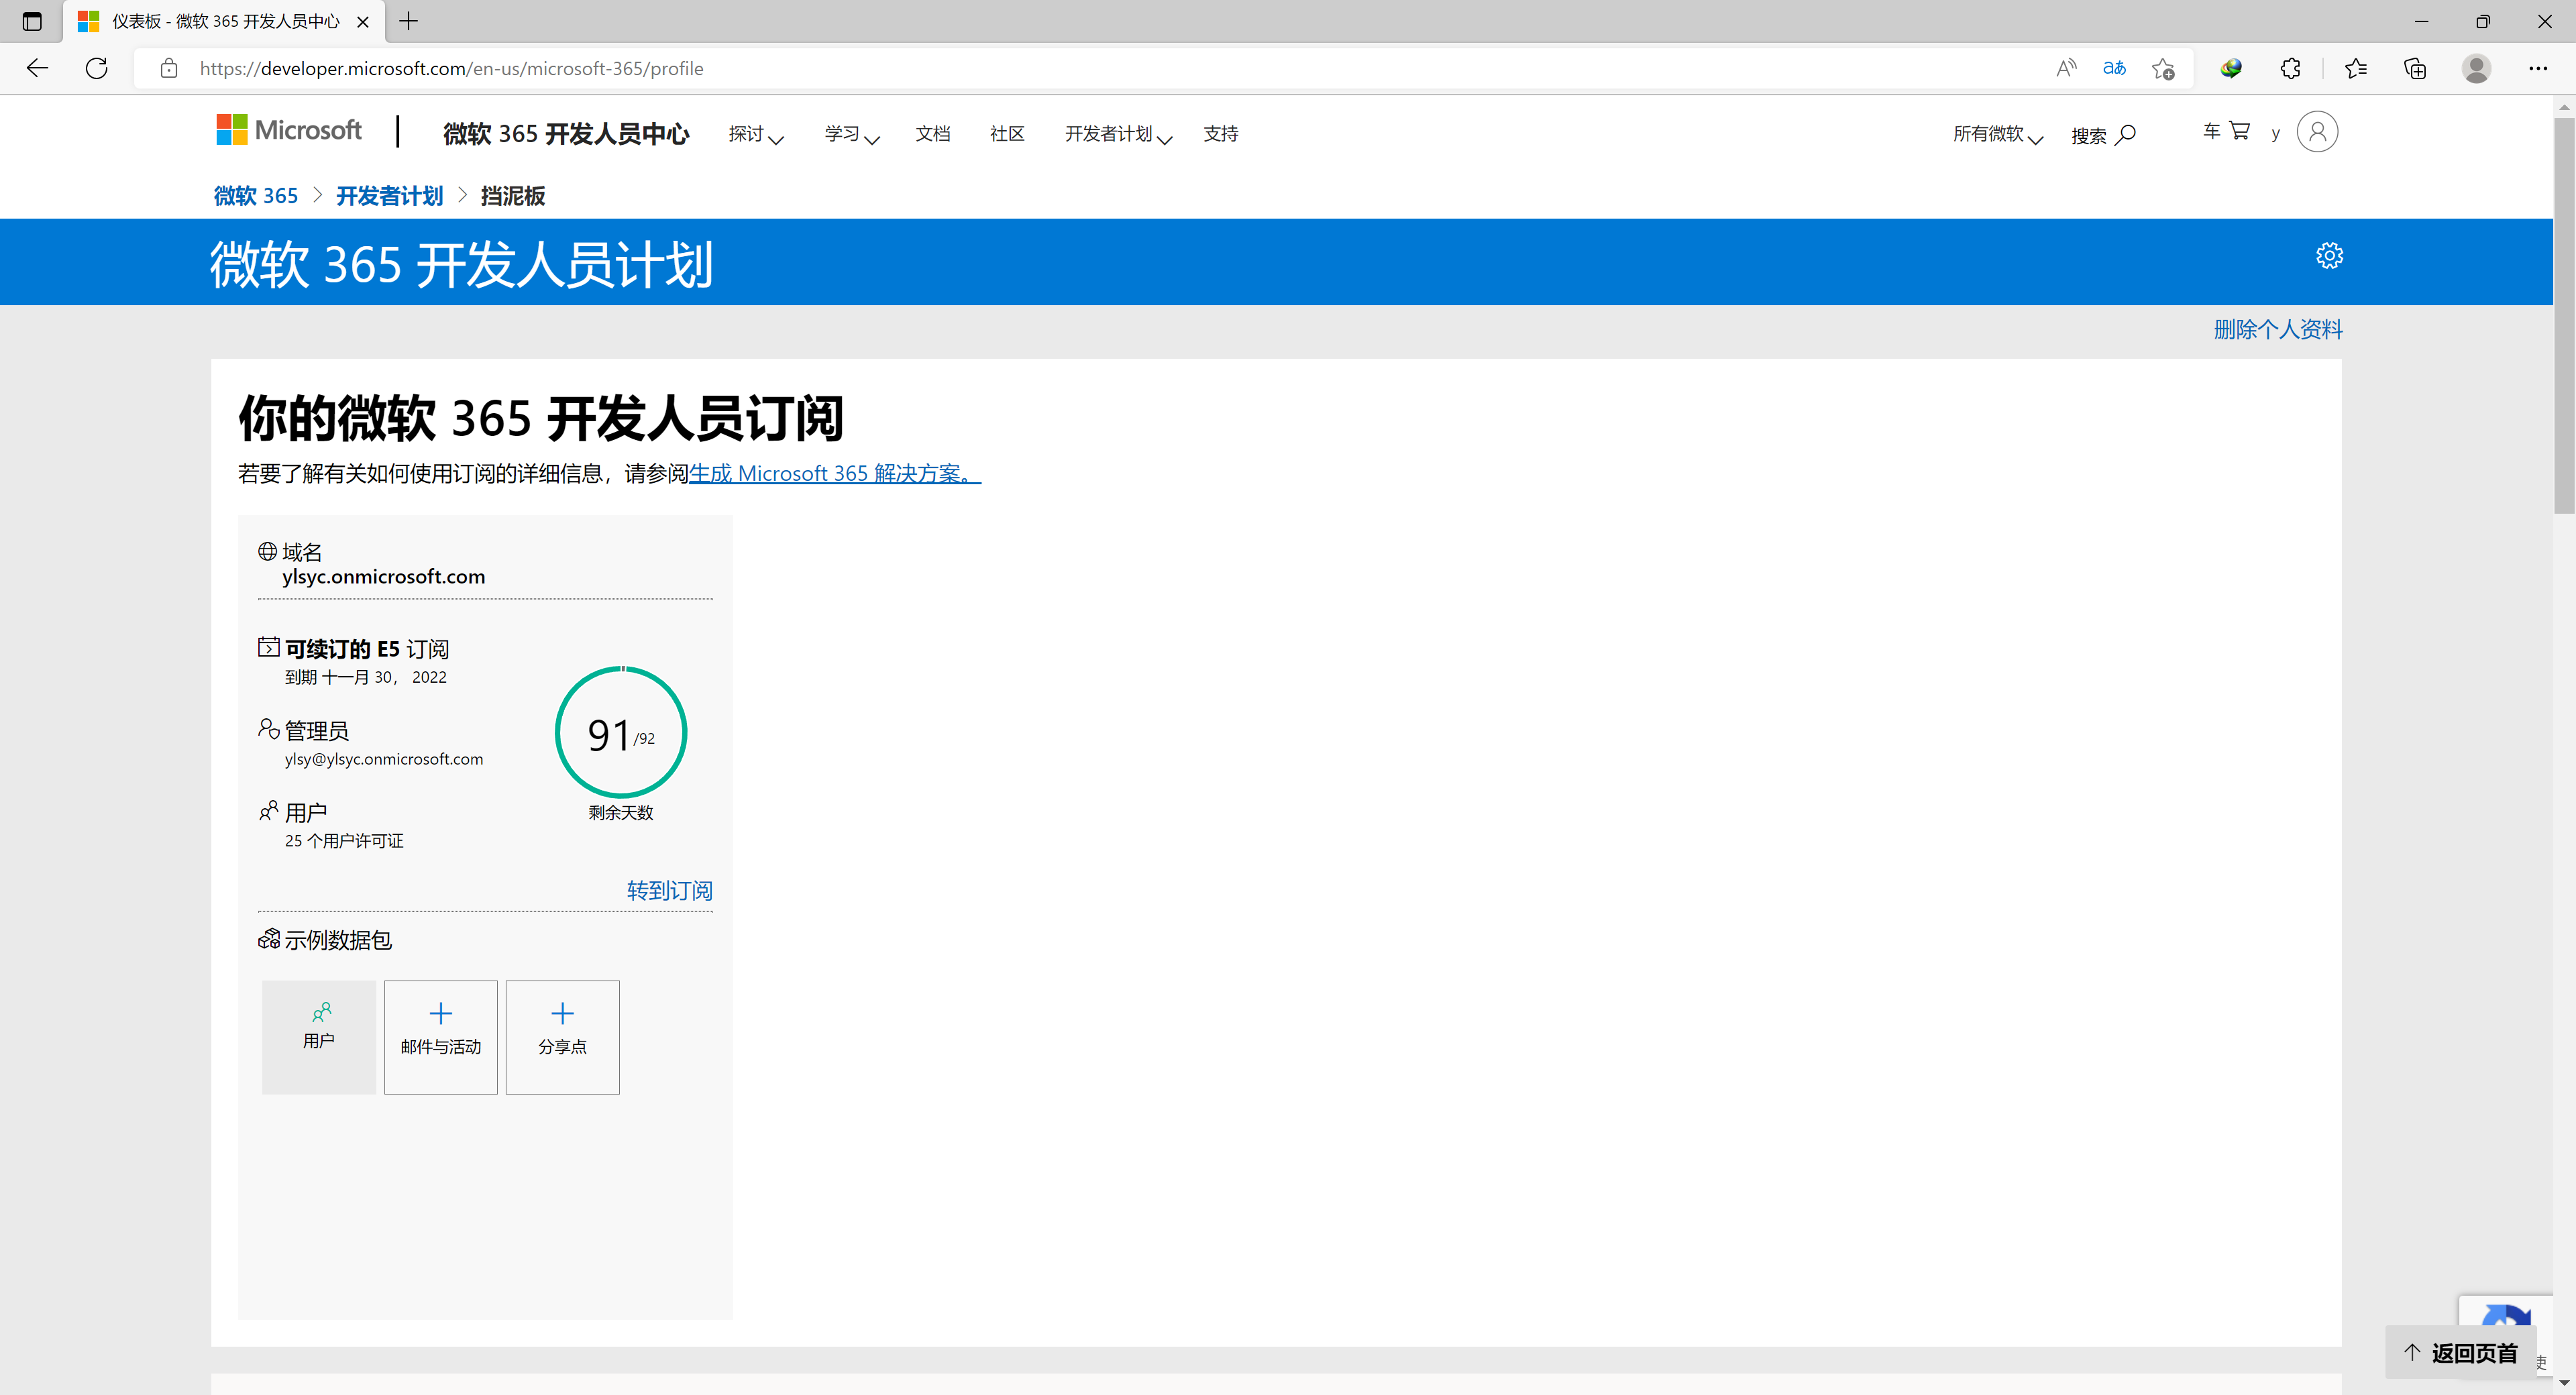
Task: Select the 用户 sample data tile
Action: (319, 1036)
